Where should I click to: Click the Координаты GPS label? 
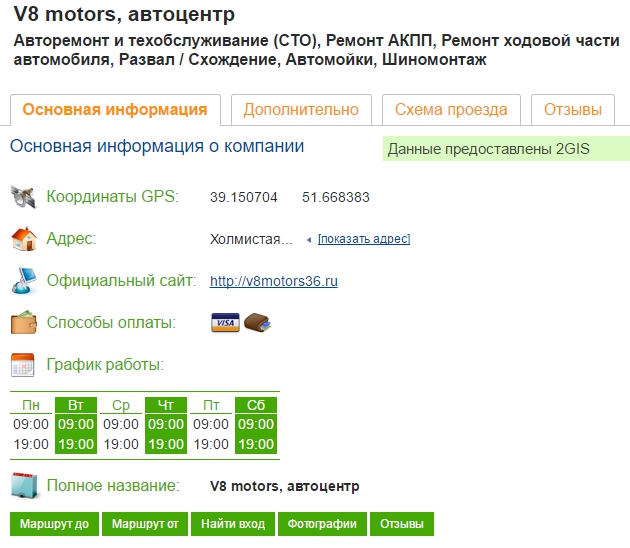coord(112,196)
